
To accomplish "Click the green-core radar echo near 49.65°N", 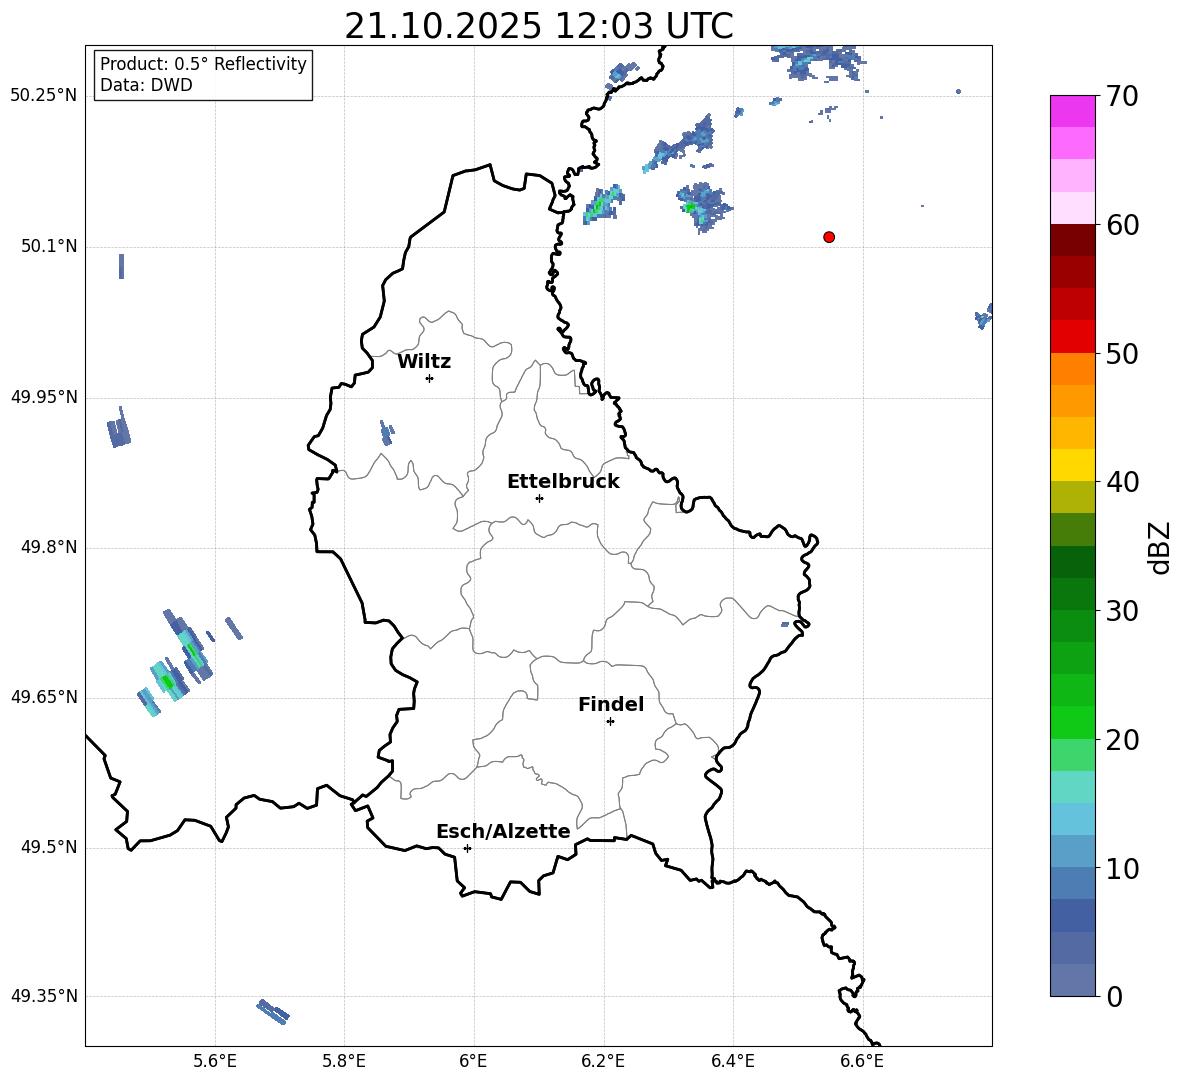I will pyautogui.click(x=168, y=682).
